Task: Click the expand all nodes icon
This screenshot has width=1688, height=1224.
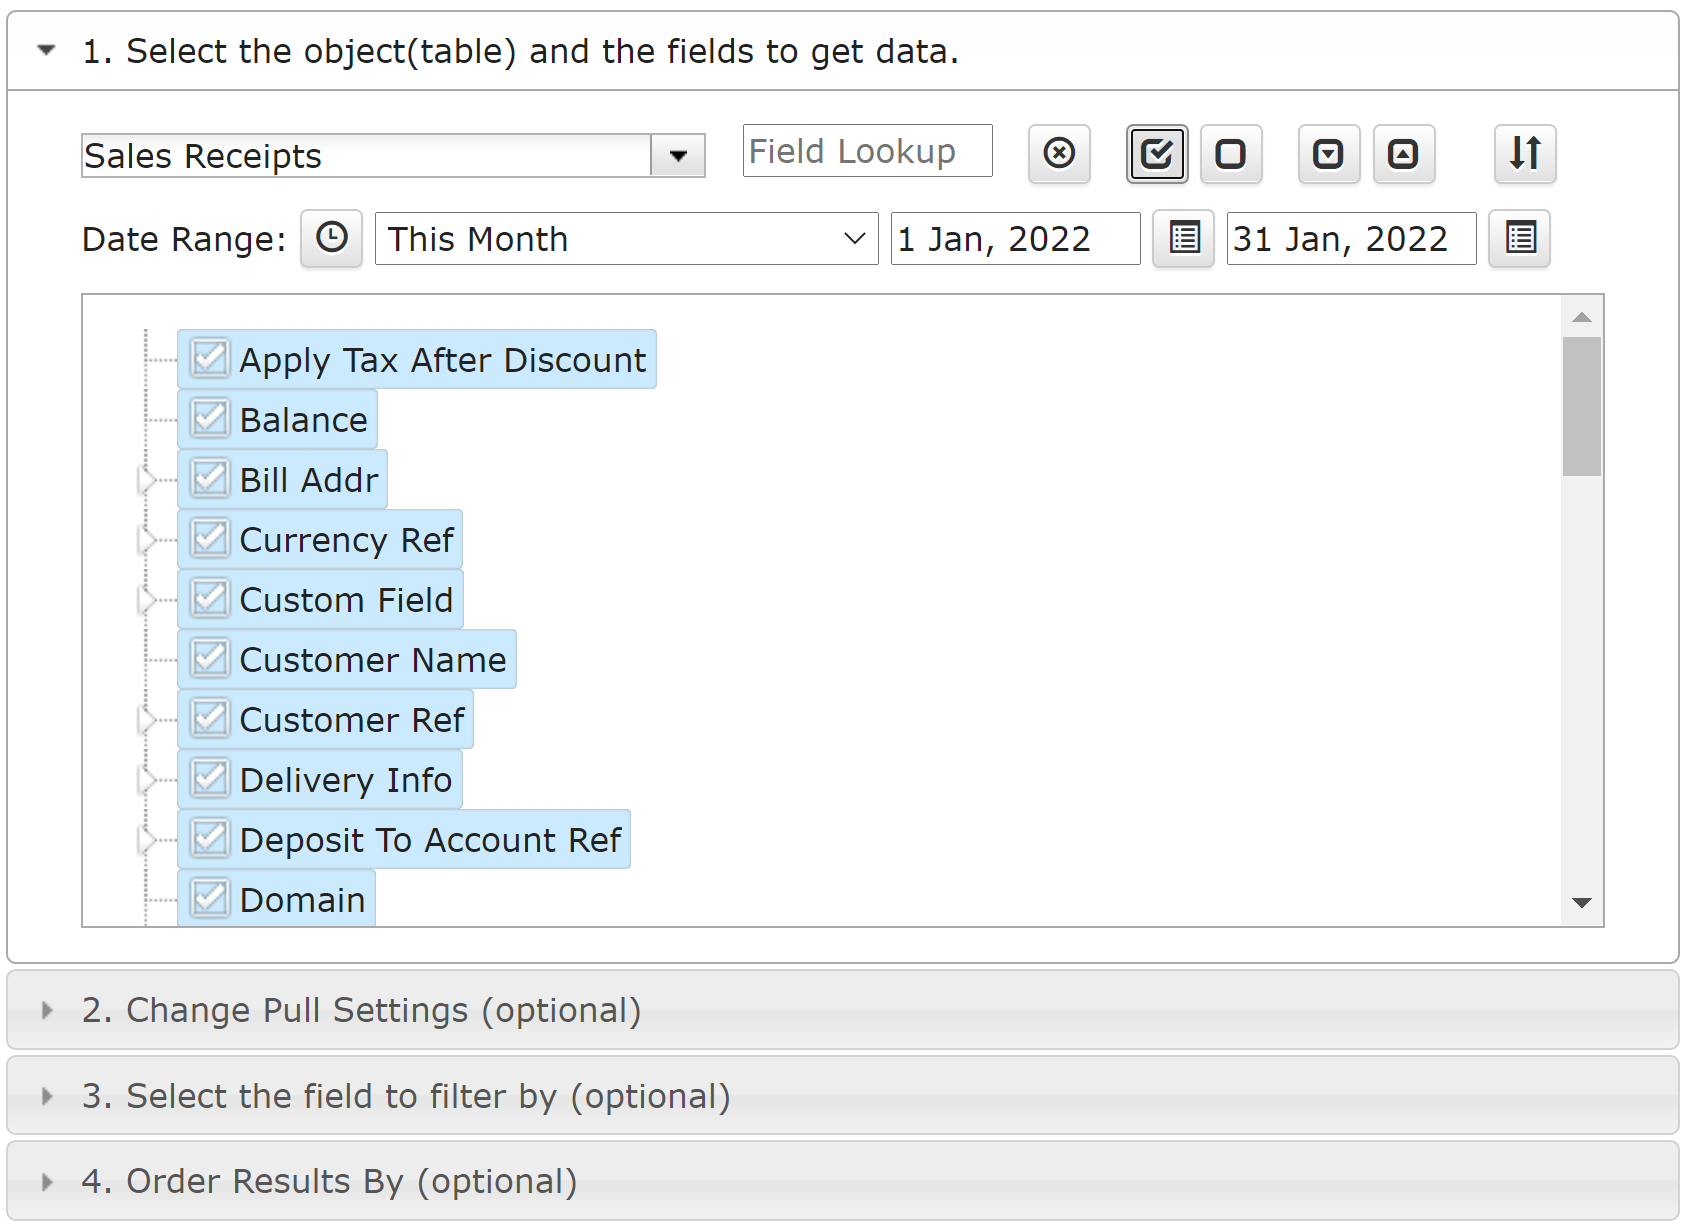Action: tap(1329, 154)
